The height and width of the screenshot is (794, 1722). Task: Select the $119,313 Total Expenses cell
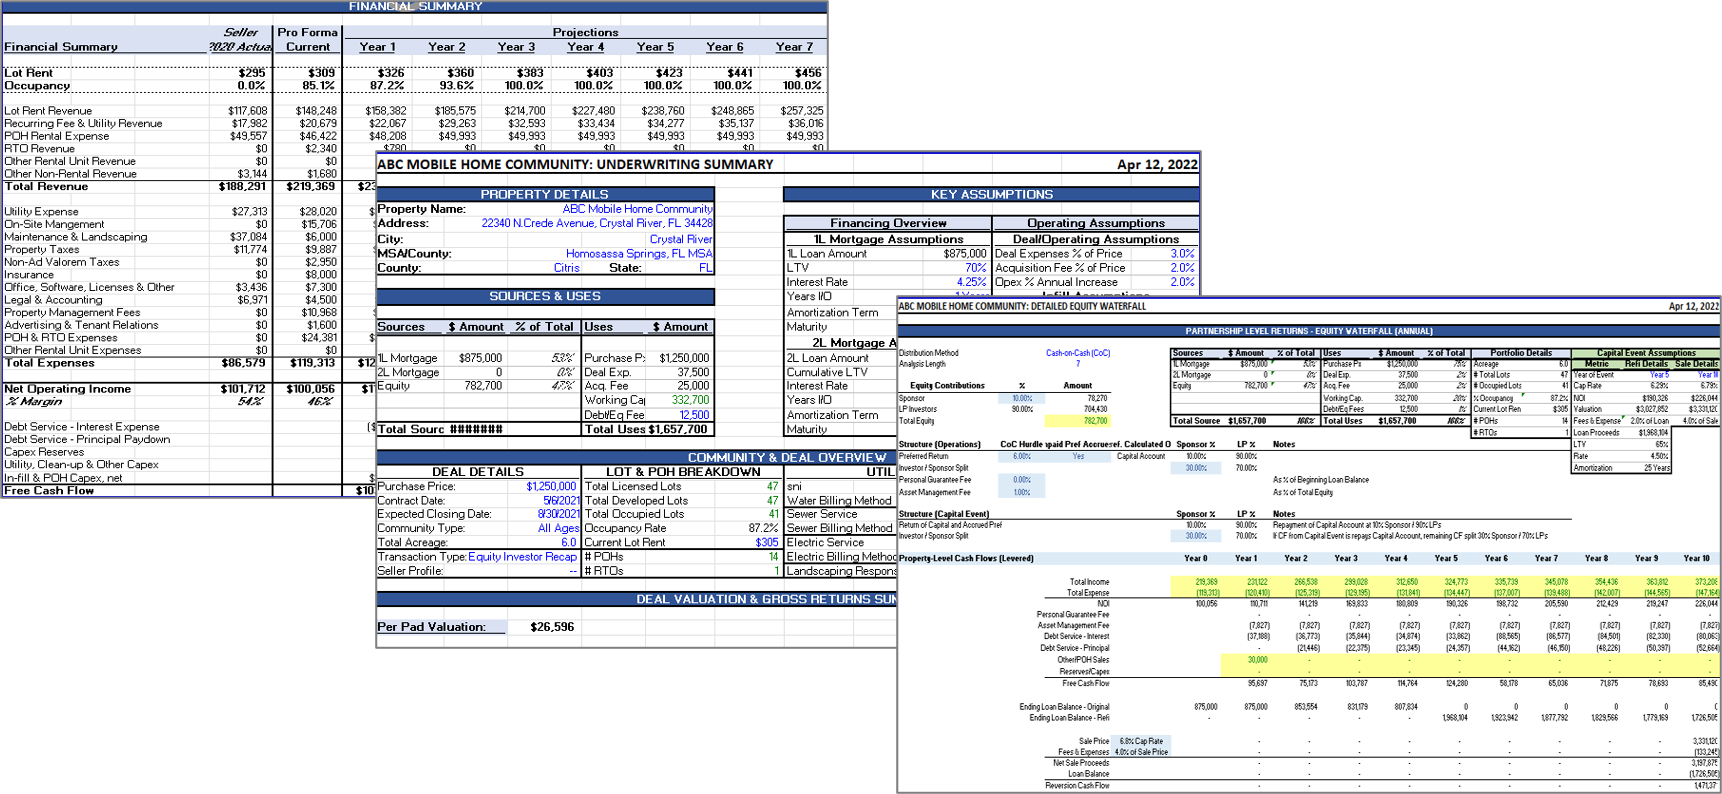[312, 363]
